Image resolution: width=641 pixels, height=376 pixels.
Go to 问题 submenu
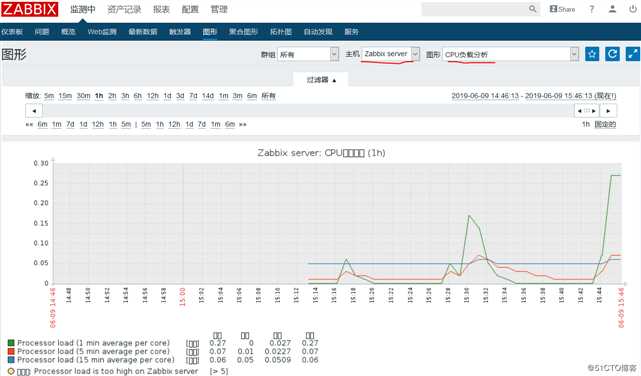(42, 31)
